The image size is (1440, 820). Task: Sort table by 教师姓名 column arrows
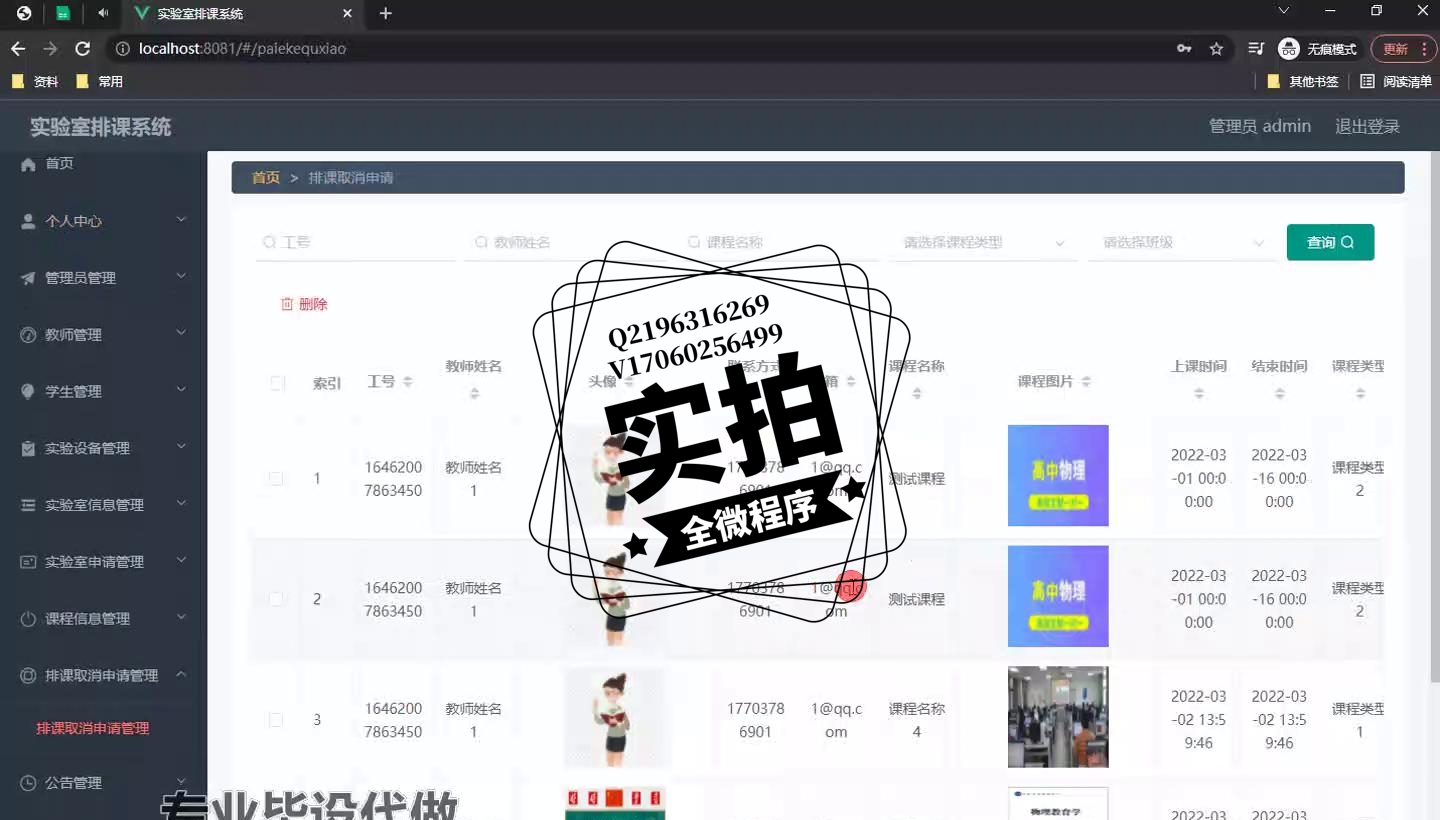474,394
